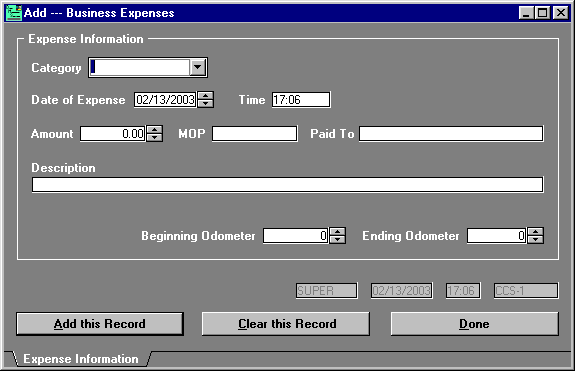Click the Time field showing 17:06

coord(301,100)
